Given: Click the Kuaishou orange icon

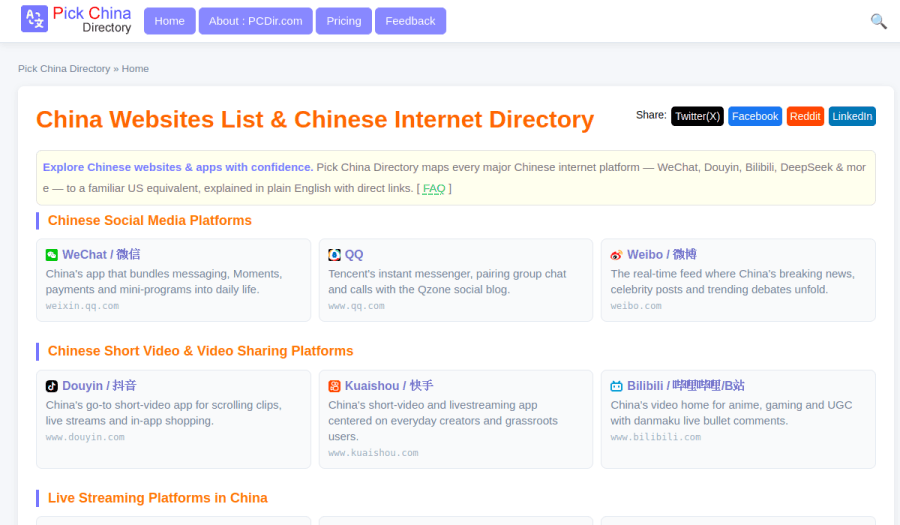Looking at the screenshot, I should 334,386.
